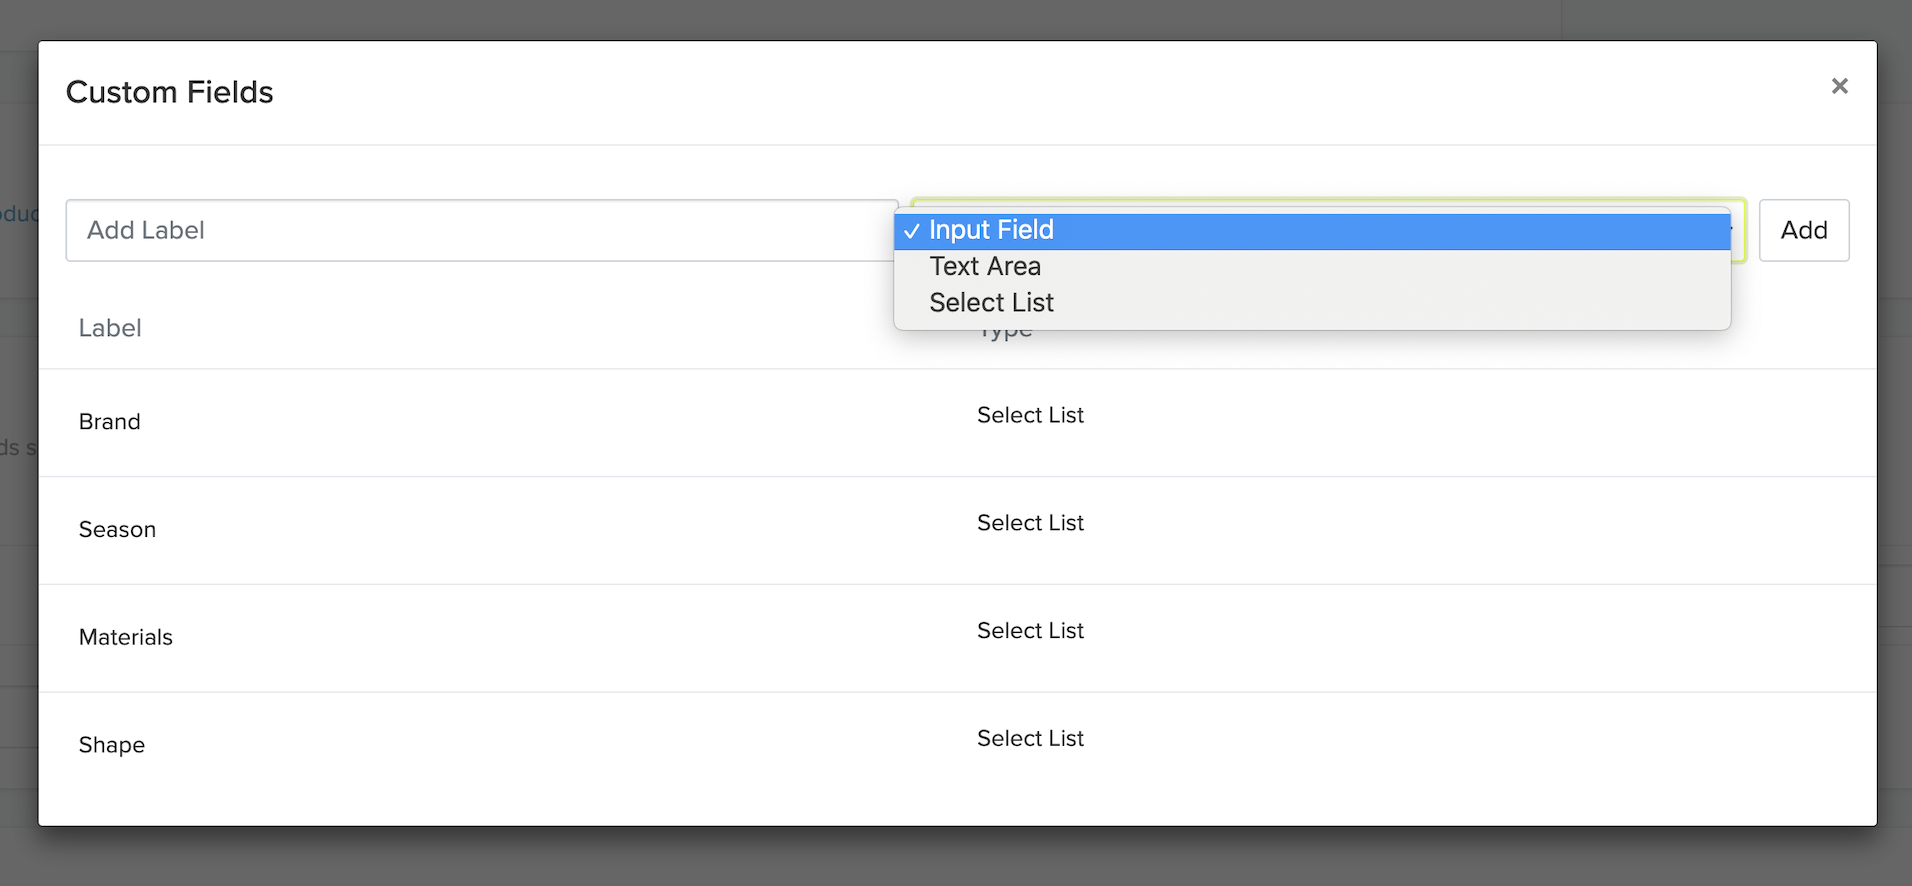The image size is (1912, 886).
Task: Click the Select List type for Brand
Action: point(1030,415)
